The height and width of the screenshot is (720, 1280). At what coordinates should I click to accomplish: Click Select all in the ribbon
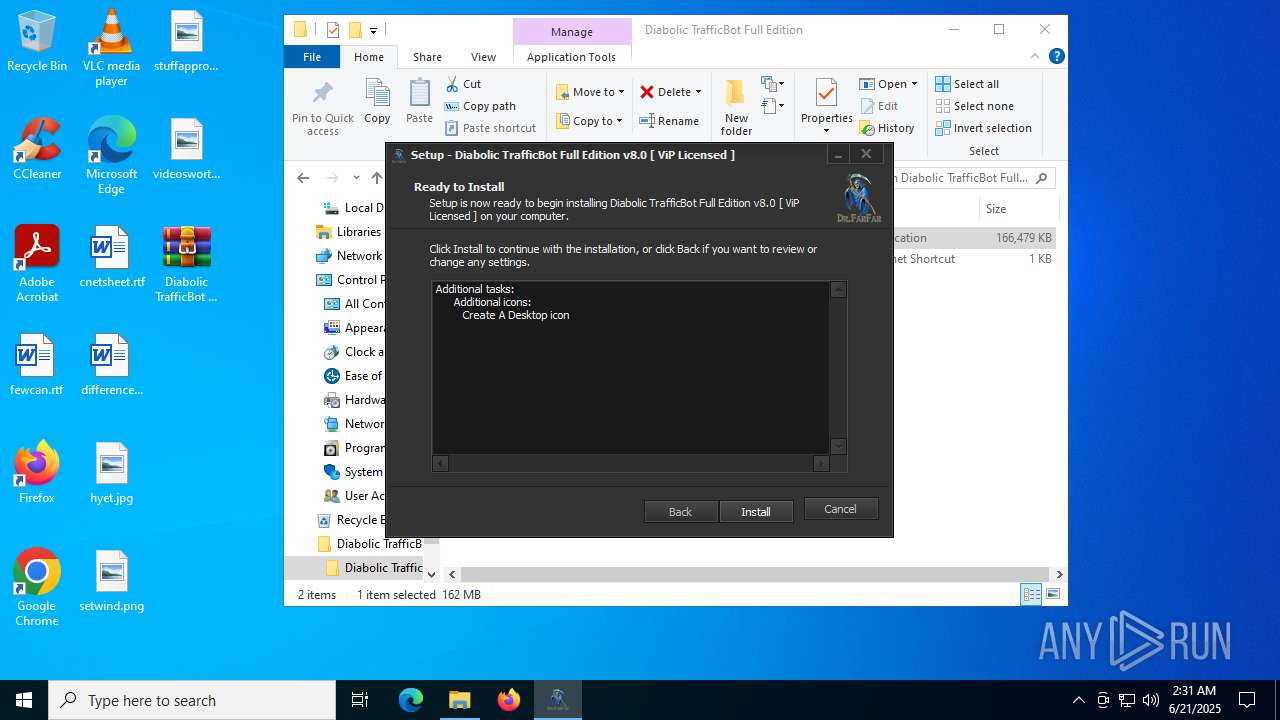pos(967,84)
